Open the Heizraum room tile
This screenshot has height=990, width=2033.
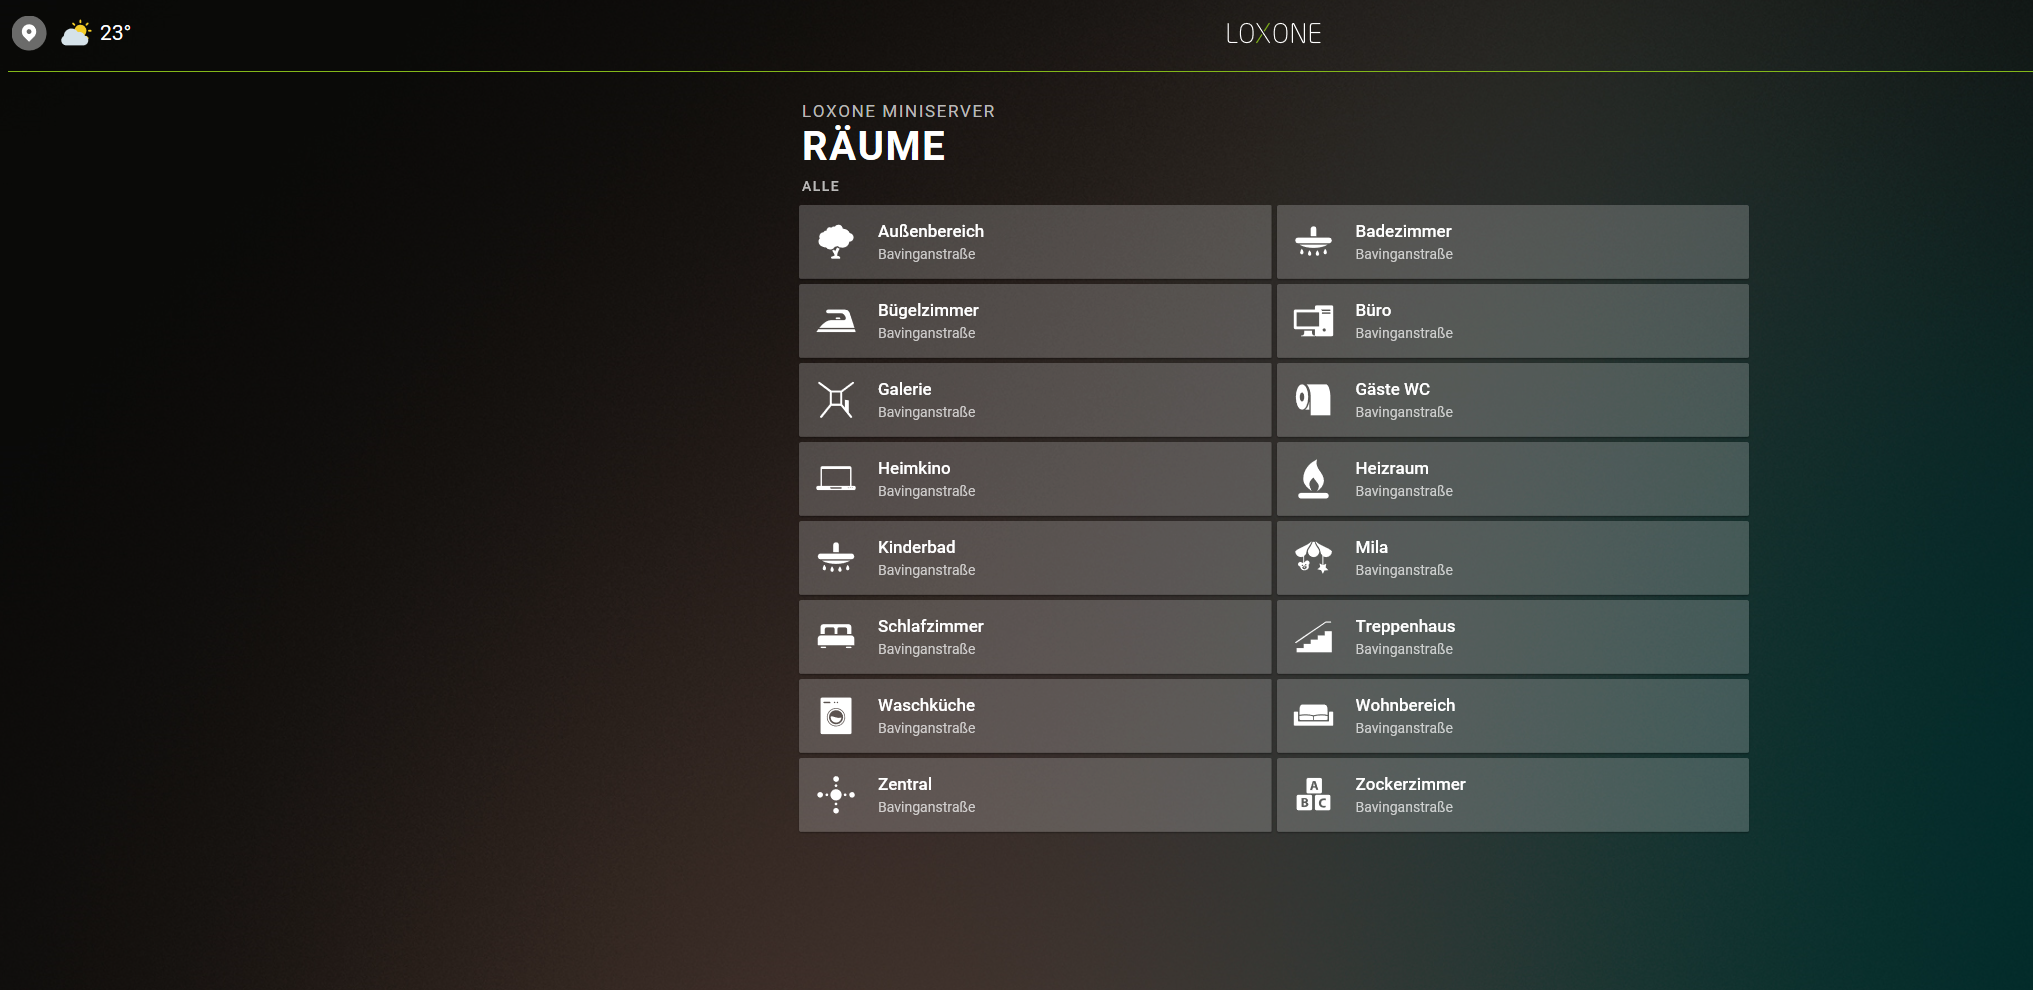1512,479
